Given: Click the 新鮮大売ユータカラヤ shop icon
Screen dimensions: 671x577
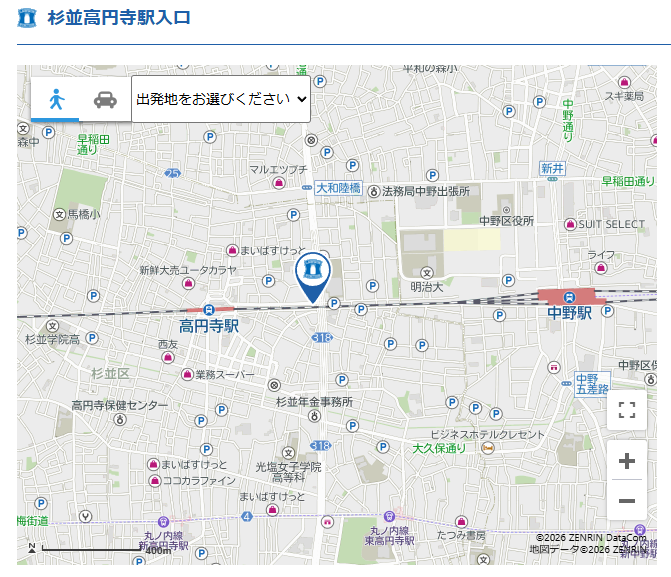Looking at the screenshot, I should (x=188, y=283).
